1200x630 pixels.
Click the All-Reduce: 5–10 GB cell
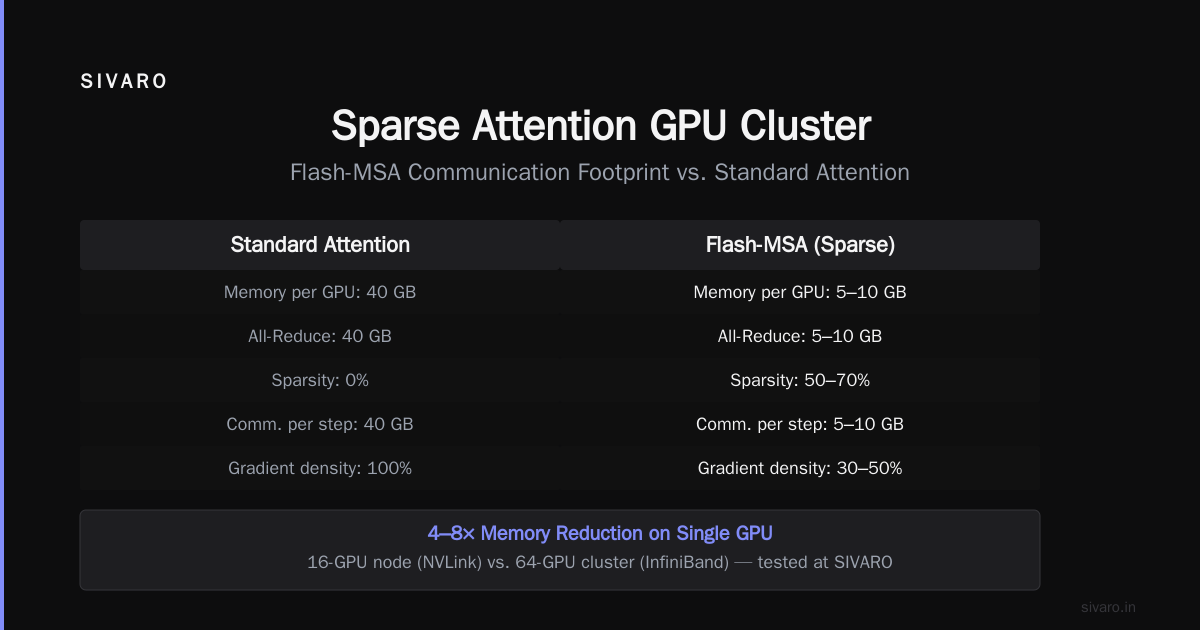pyautogui.click(x=800, y=336)
